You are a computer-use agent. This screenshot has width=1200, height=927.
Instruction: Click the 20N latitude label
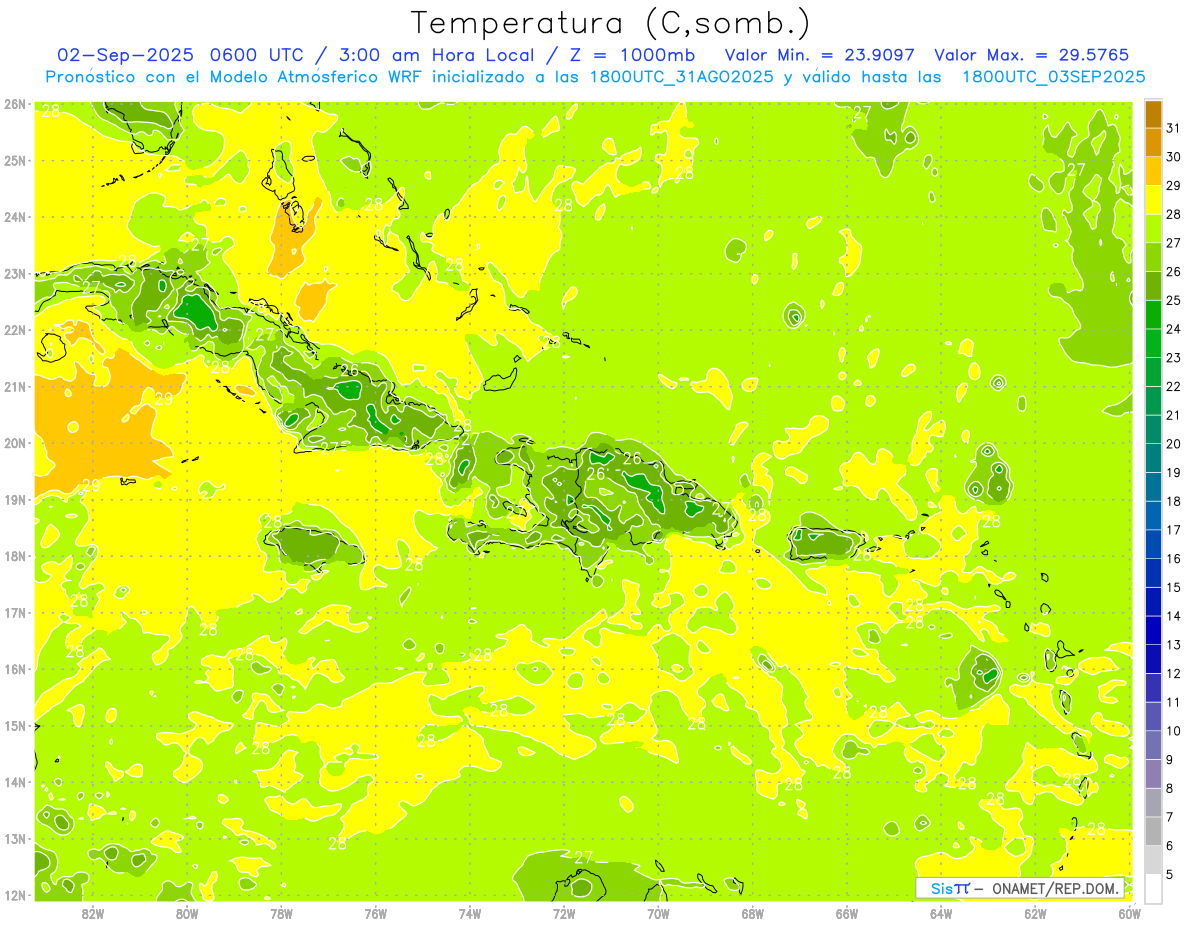tap(14, 443)
